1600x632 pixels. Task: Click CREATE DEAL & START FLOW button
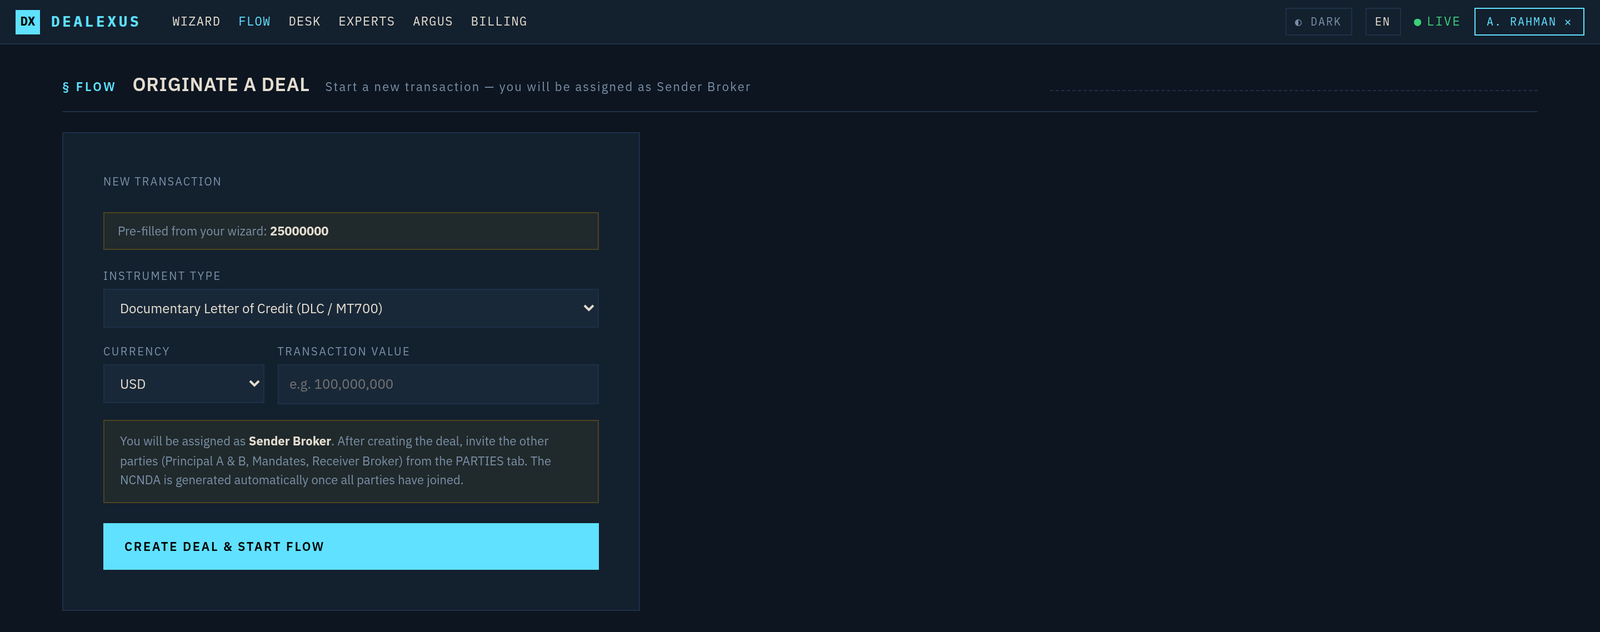point(351,547)
